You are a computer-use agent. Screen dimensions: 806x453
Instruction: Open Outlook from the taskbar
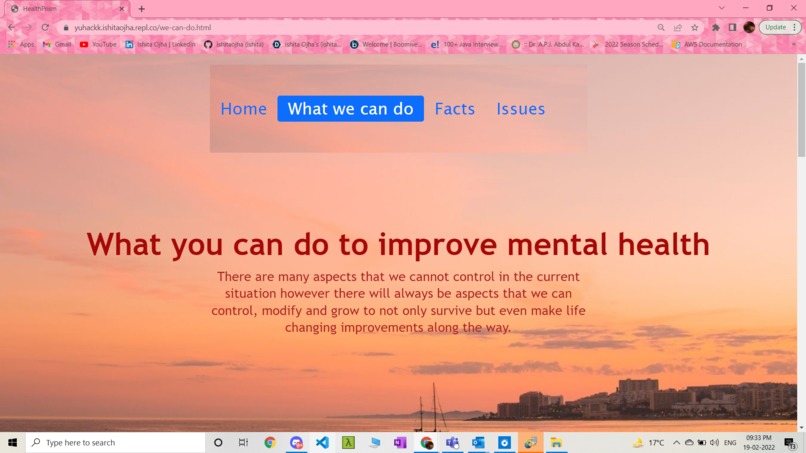coord(478,442)
